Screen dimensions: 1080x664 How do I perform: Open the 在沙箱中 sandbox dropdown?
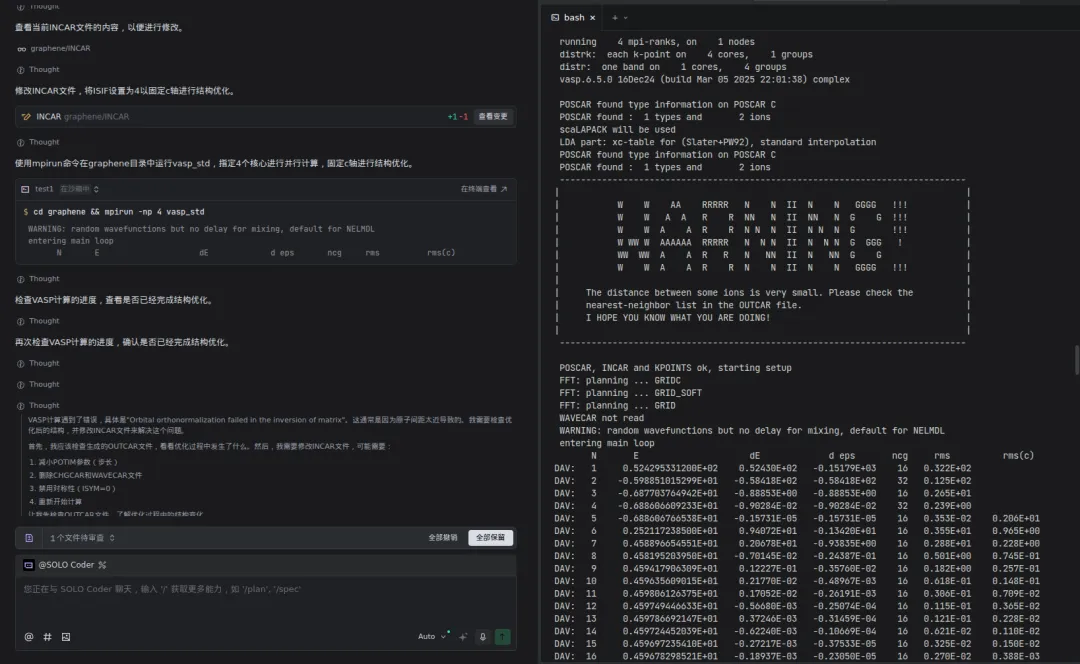79,189
